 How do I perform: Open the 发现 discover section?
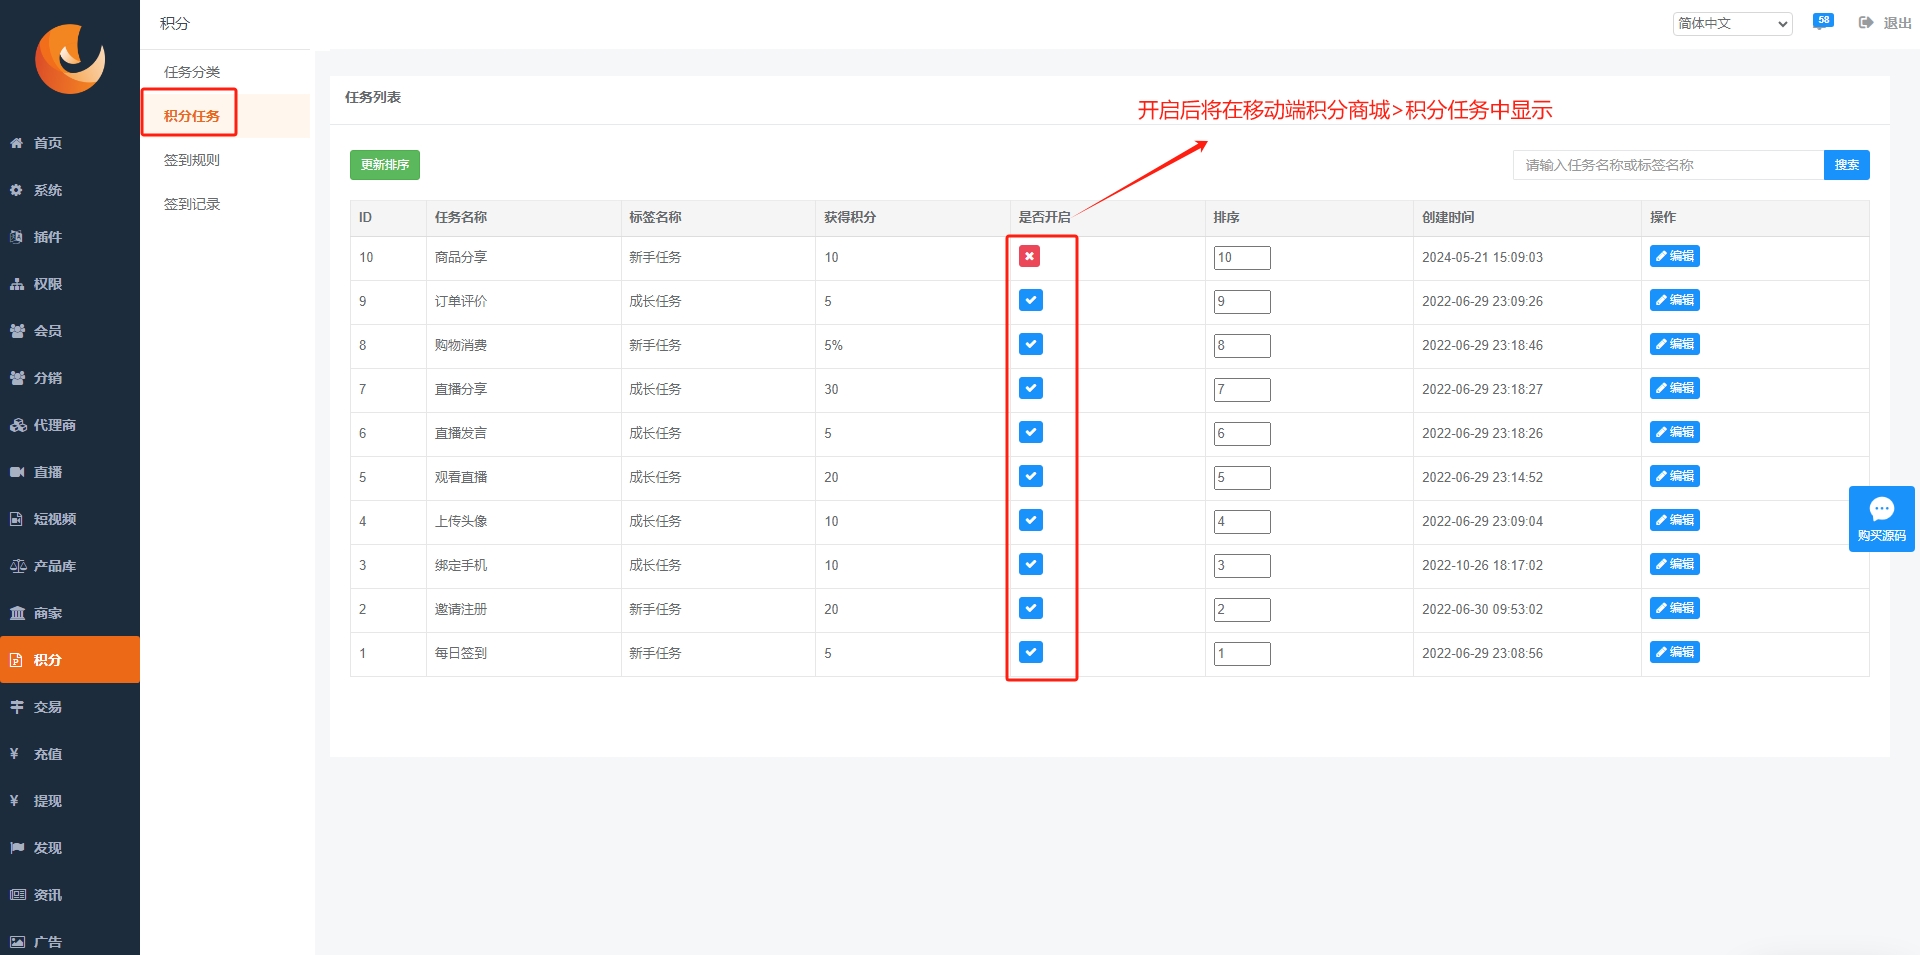click(70, 848)
